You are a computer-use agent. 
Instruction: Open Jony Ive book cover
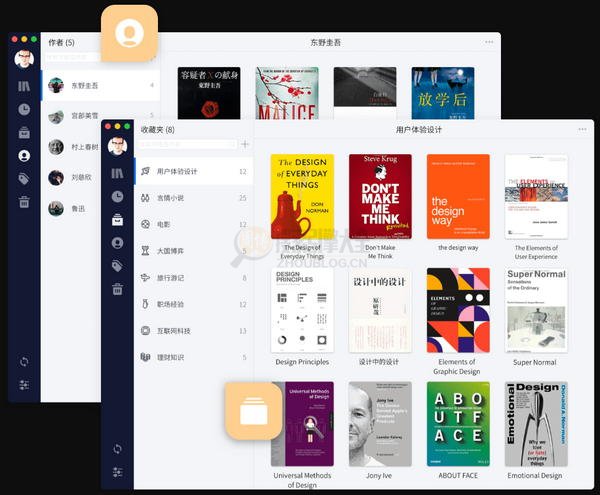[380, 424]
